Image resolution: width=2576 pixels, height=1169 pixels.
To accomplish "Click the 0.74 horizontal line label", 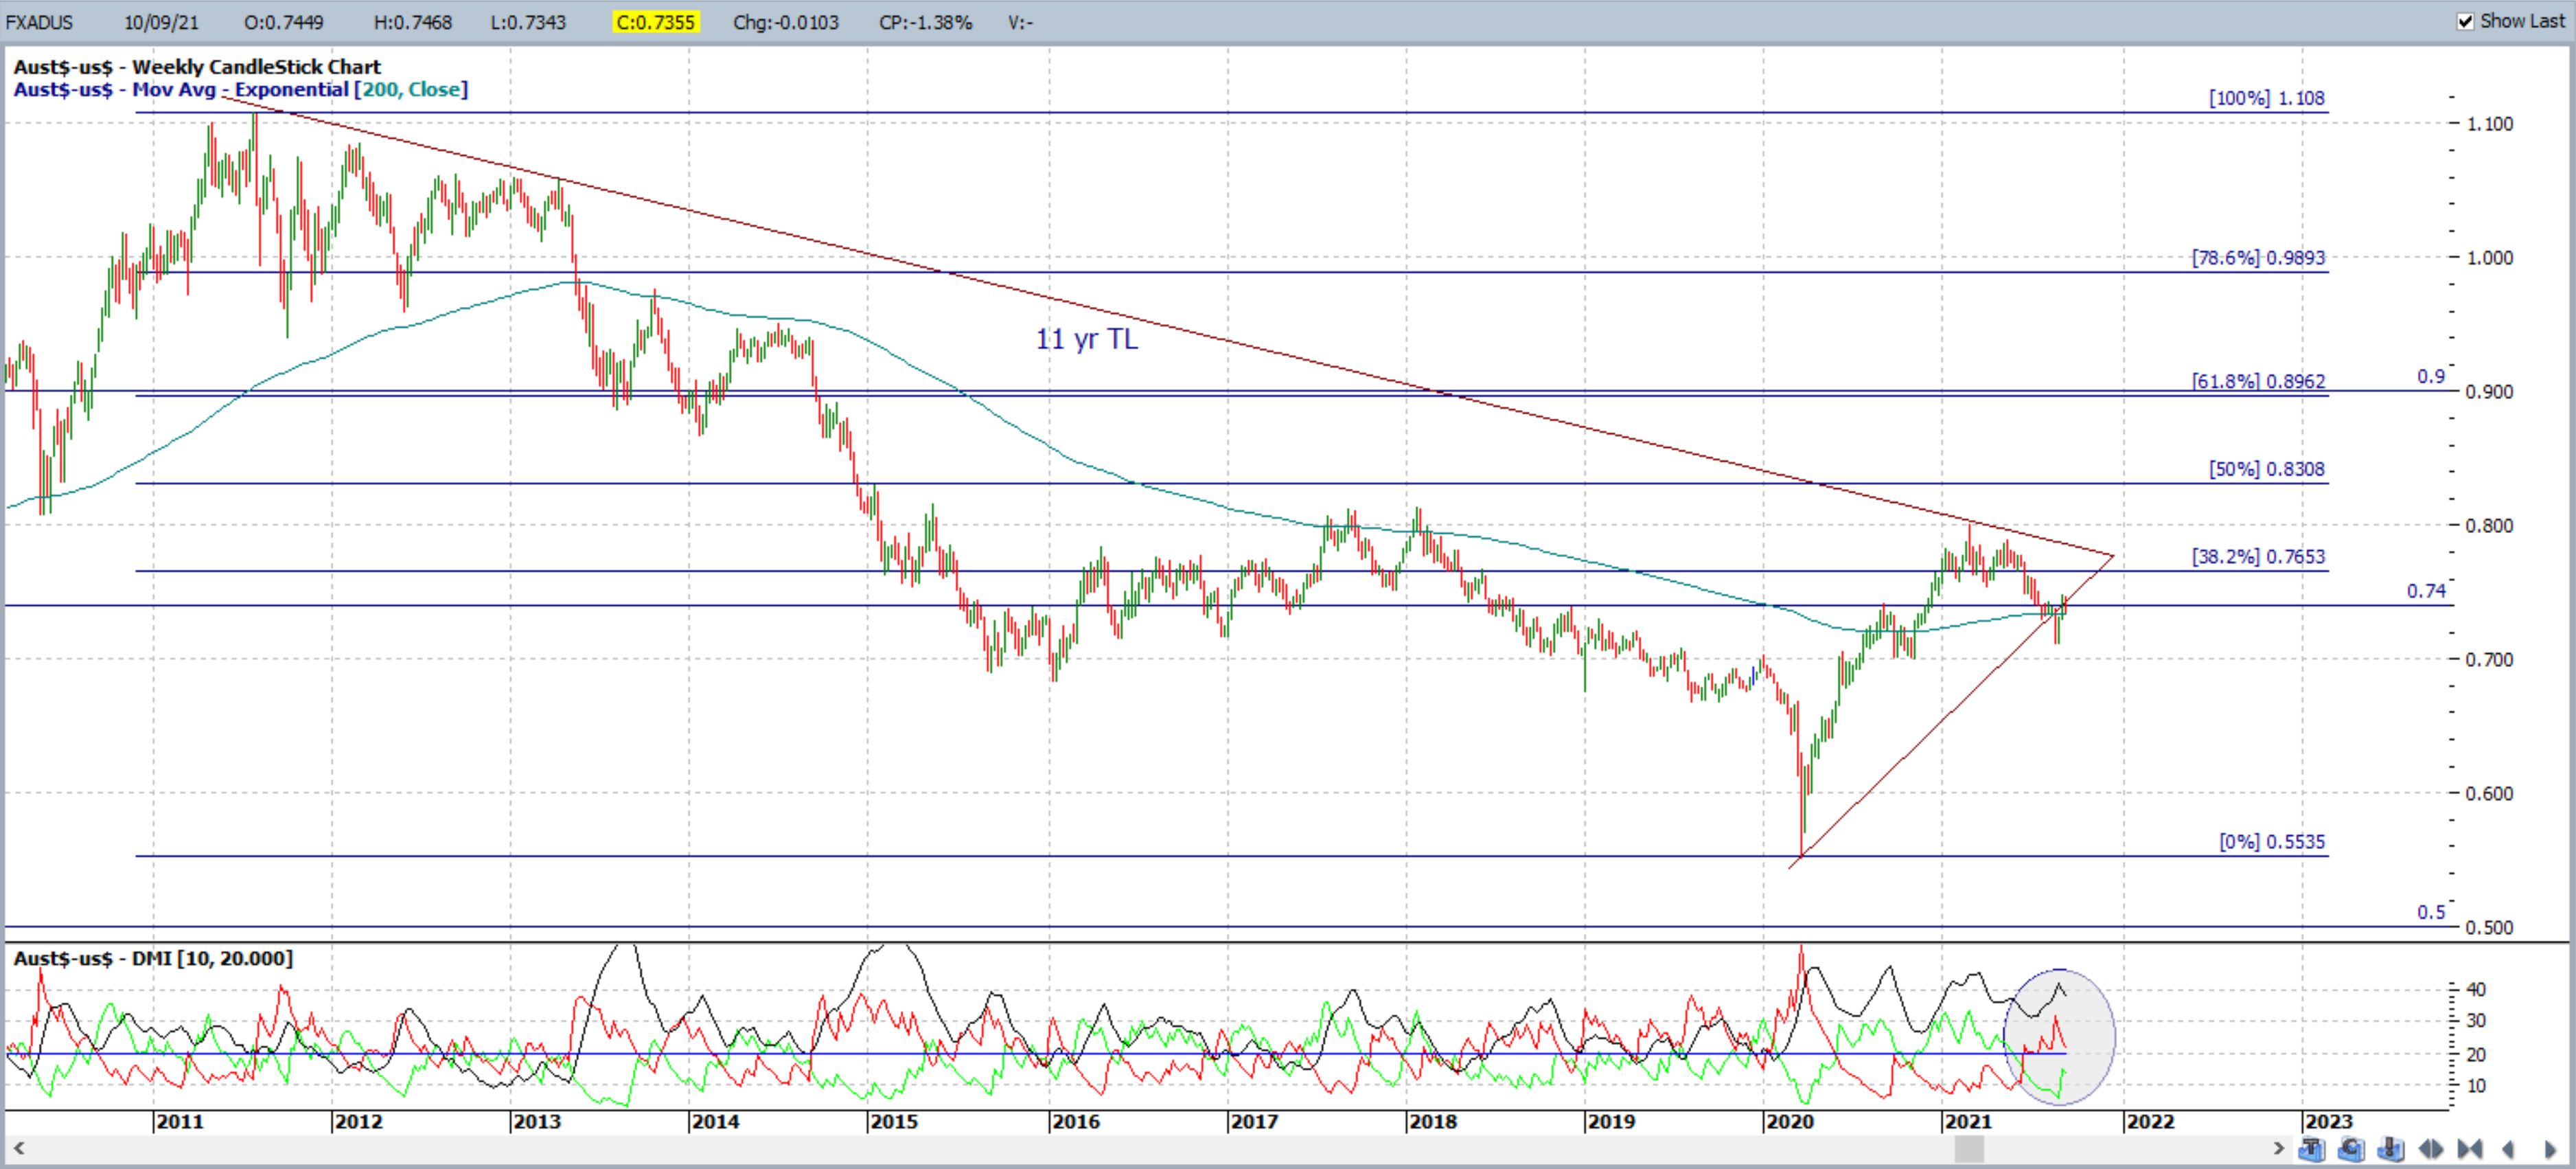I will [x=2426, y=591].
